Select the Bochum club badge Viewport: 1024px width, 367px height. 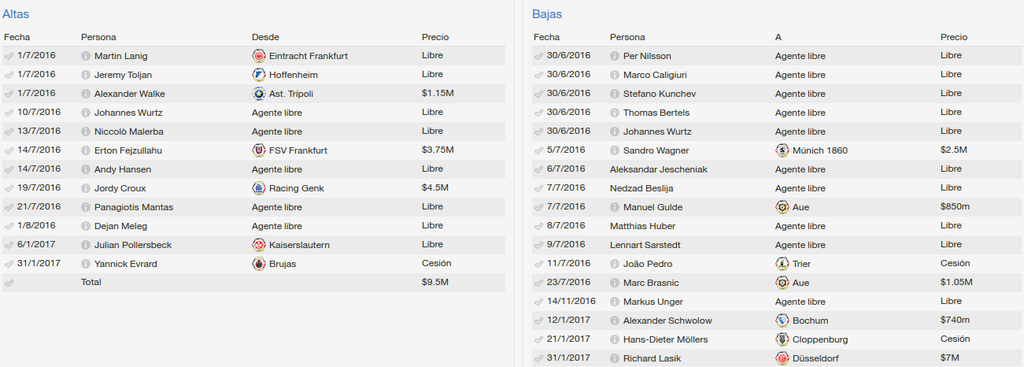pos(782,321)
